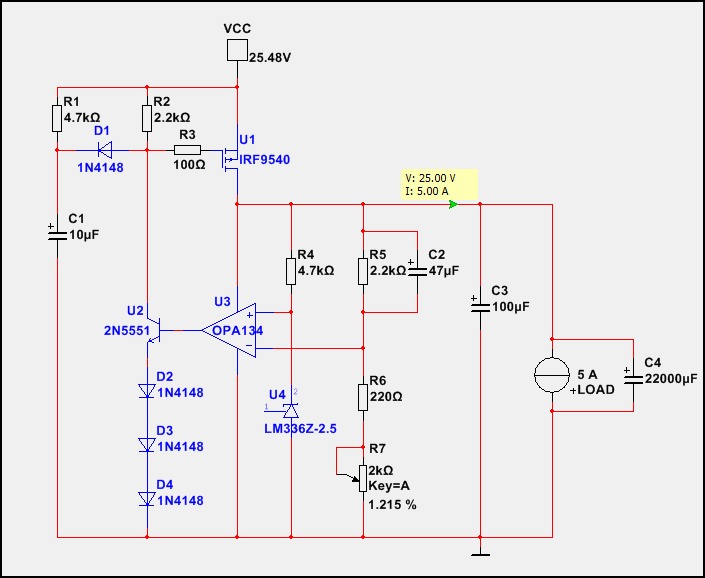Select diode D3 symbol
Viewport: 705px width, 578px height.
147,445
